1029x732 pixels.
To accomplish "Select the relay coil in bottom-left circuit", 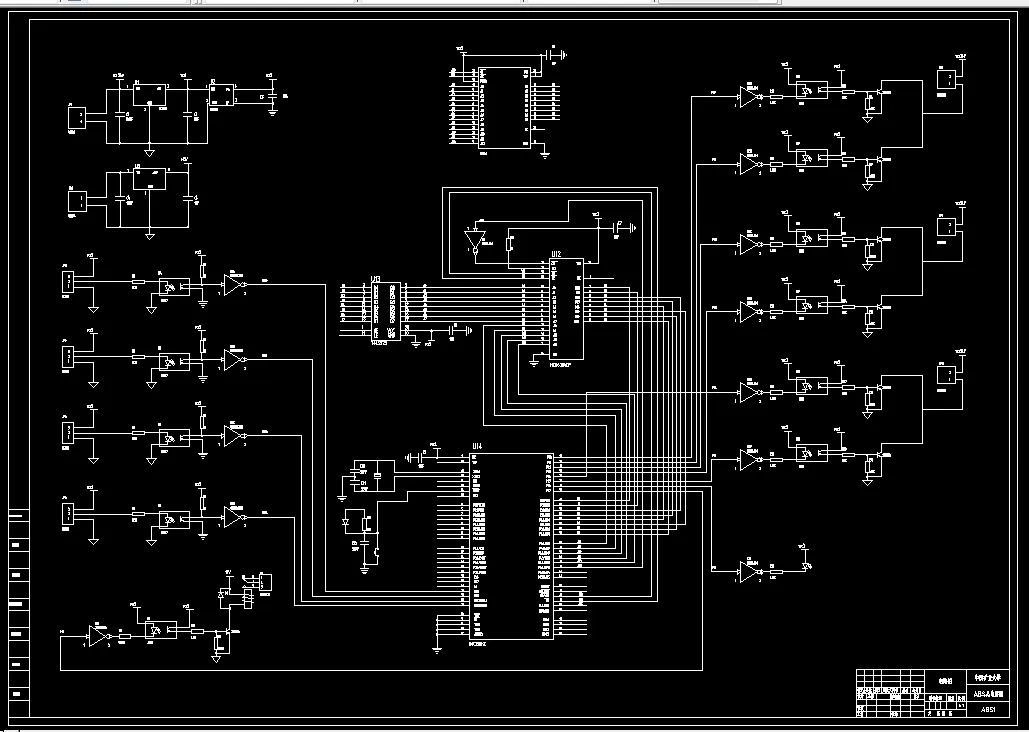I will [x=248, y=598].
